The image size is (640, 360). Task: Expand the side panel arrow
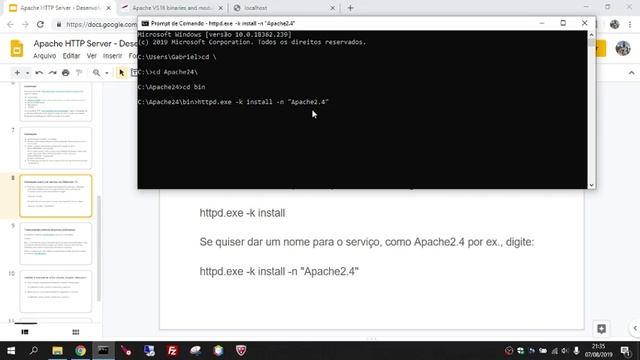click(635, 328)
